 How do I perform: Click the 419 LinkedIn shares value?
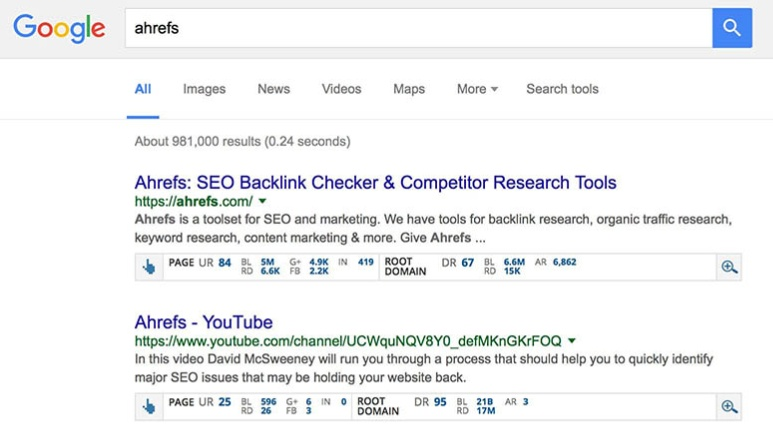[x=366, y=262]
